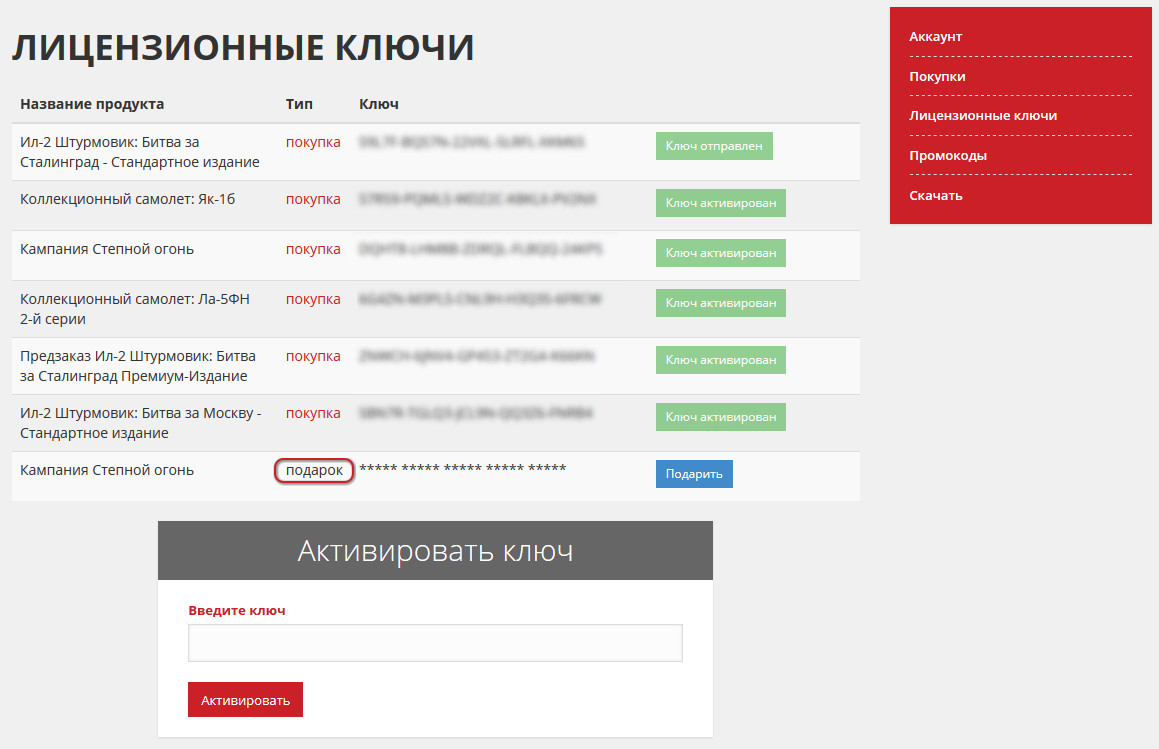Select Кампания Степной огонь in подарок row
Viewport: 1159px width, 749px height.
pyautogui.click(x=106, y=470)
